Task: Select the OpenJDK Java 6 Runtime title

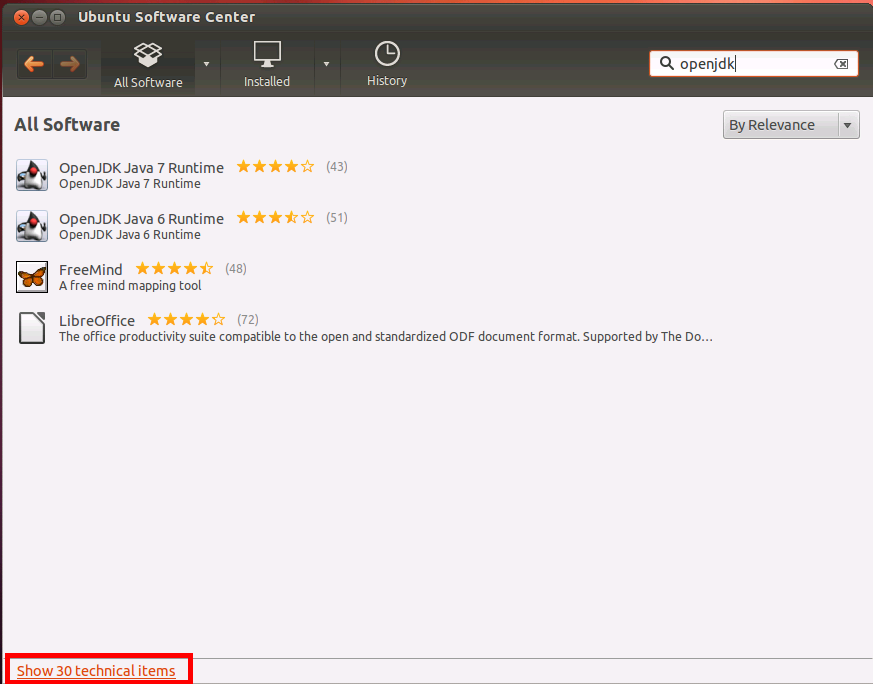Action: pyautogui.click(x=141, y=219)
